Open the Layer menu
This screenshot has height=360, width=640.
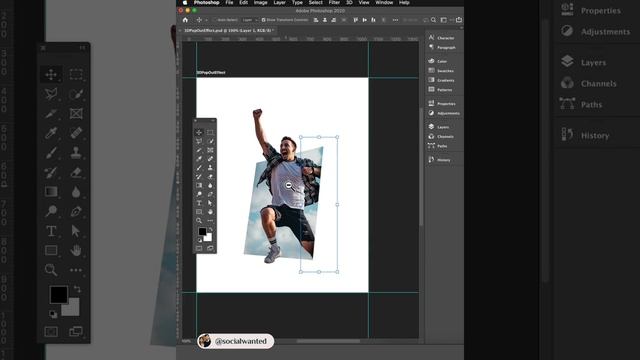pos(280,2)
